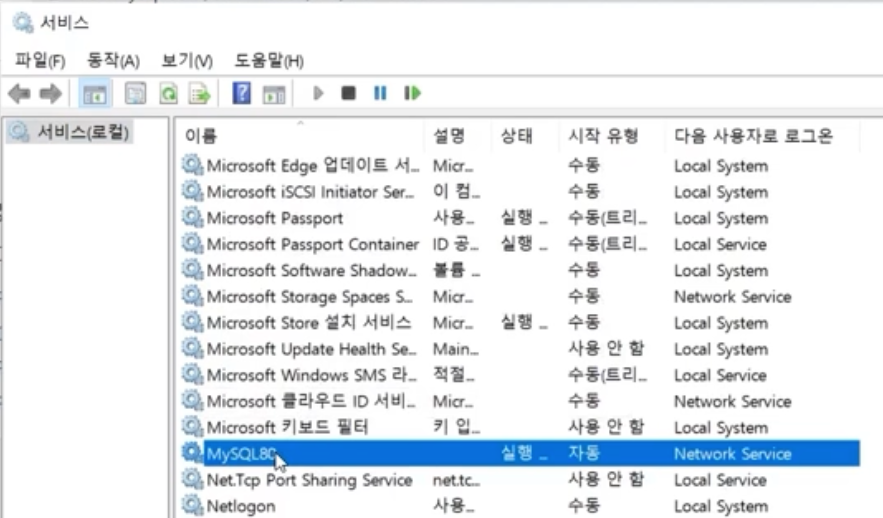Go back with the left arrow toolbar icon

20,93
